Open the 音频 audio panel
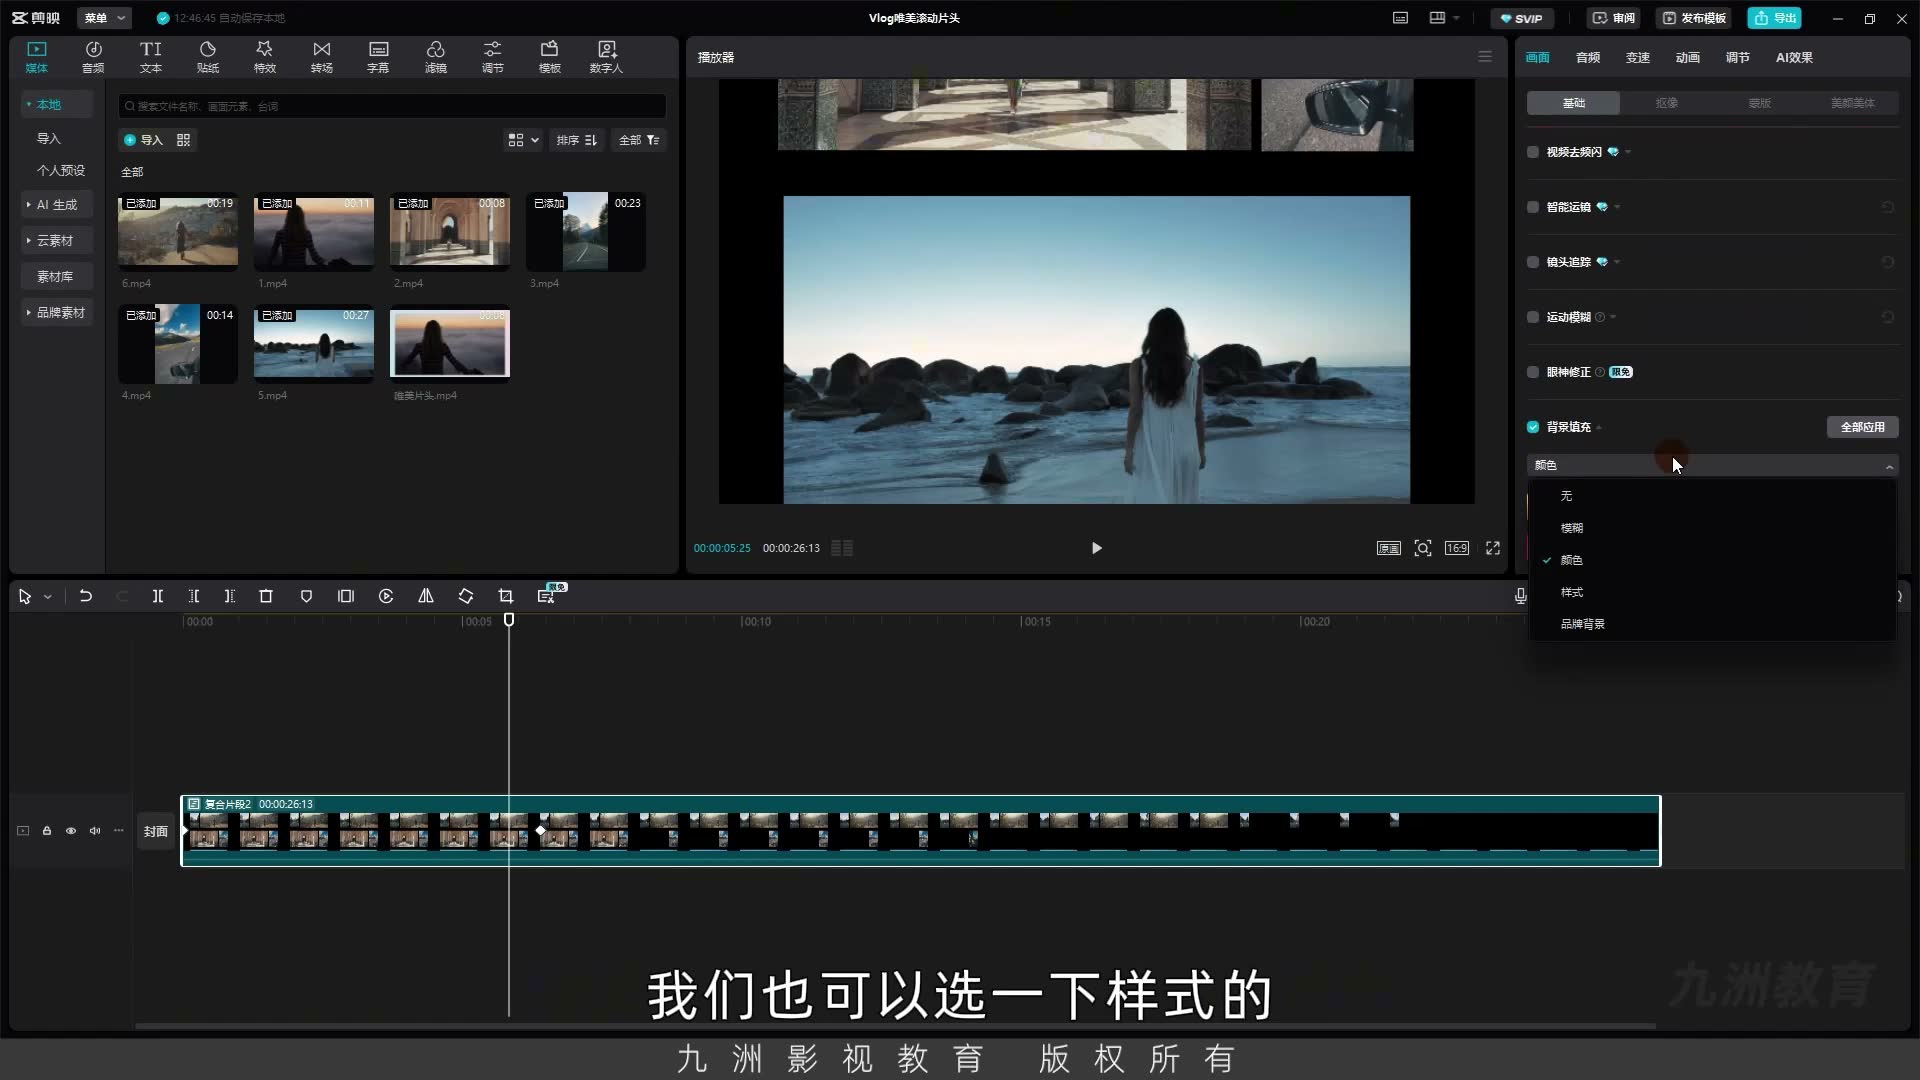 pyautogui.click(x=93, y=57)
